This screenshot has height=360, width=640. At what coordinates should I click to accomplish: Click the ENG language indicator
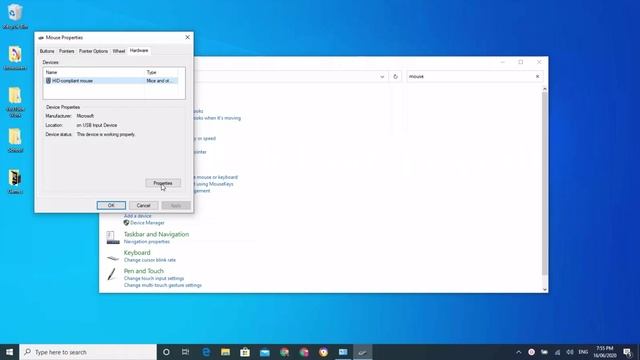pos(583,352)
